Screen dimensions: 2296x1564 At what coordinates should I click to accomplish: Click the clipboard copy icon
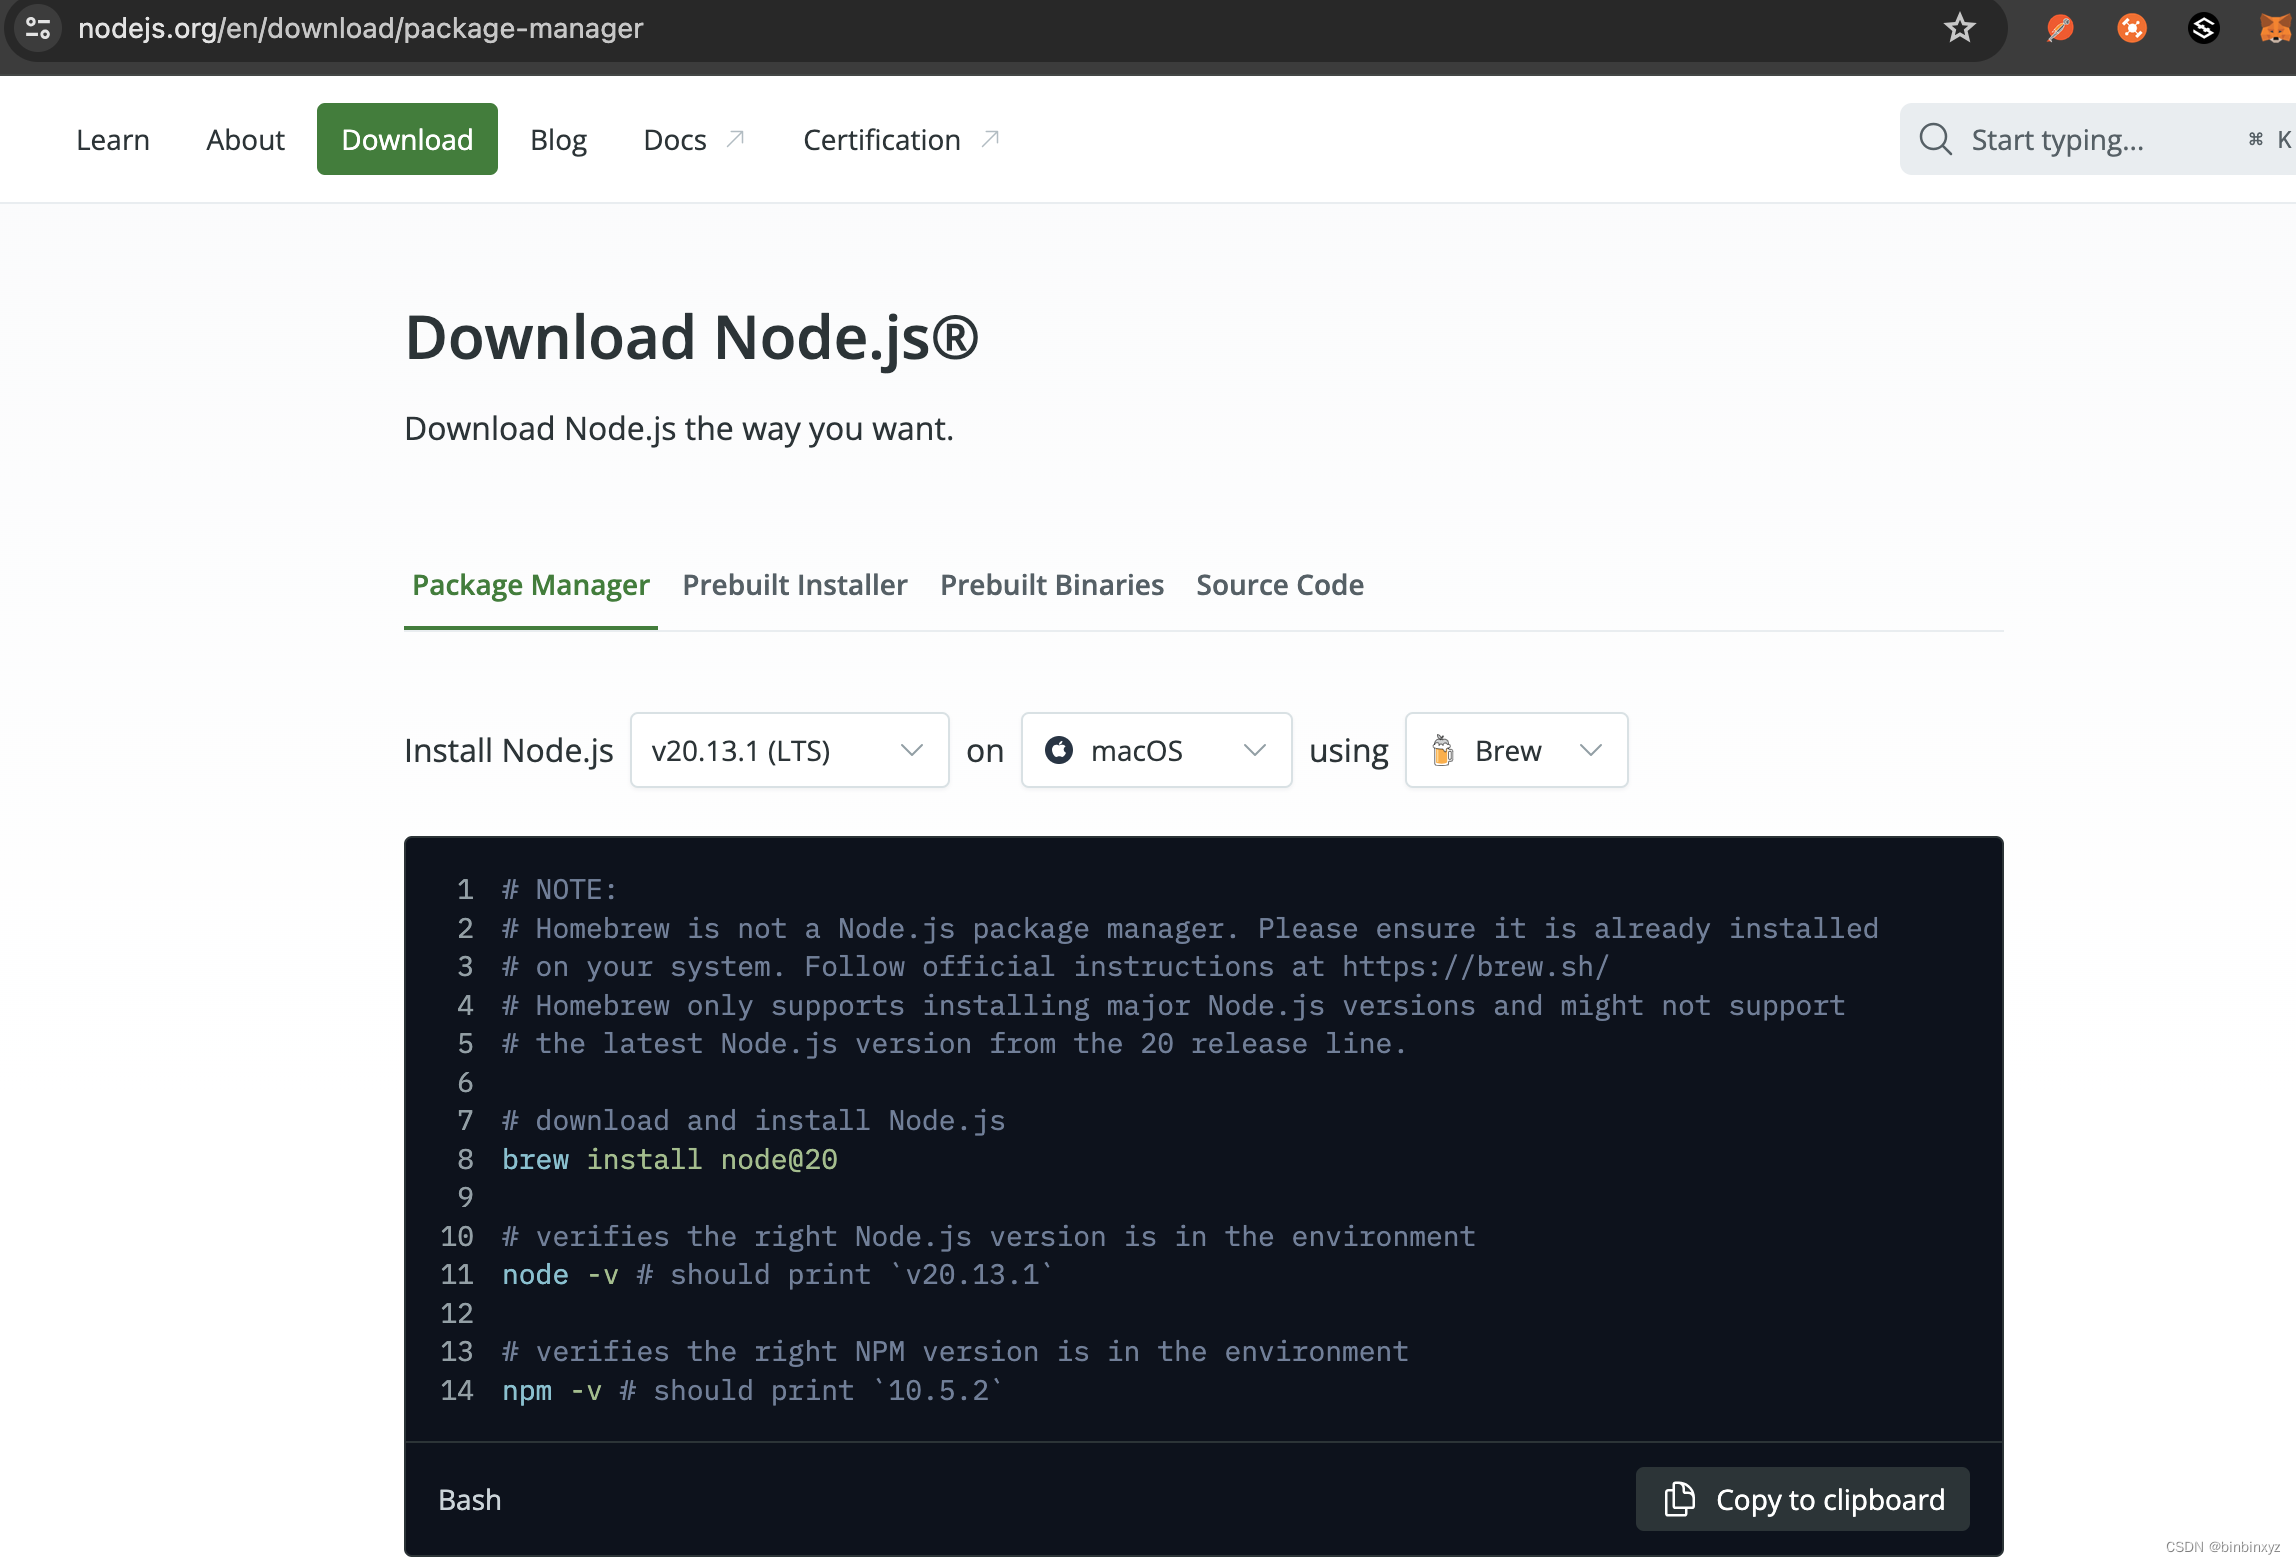tap(1680, 1499)
